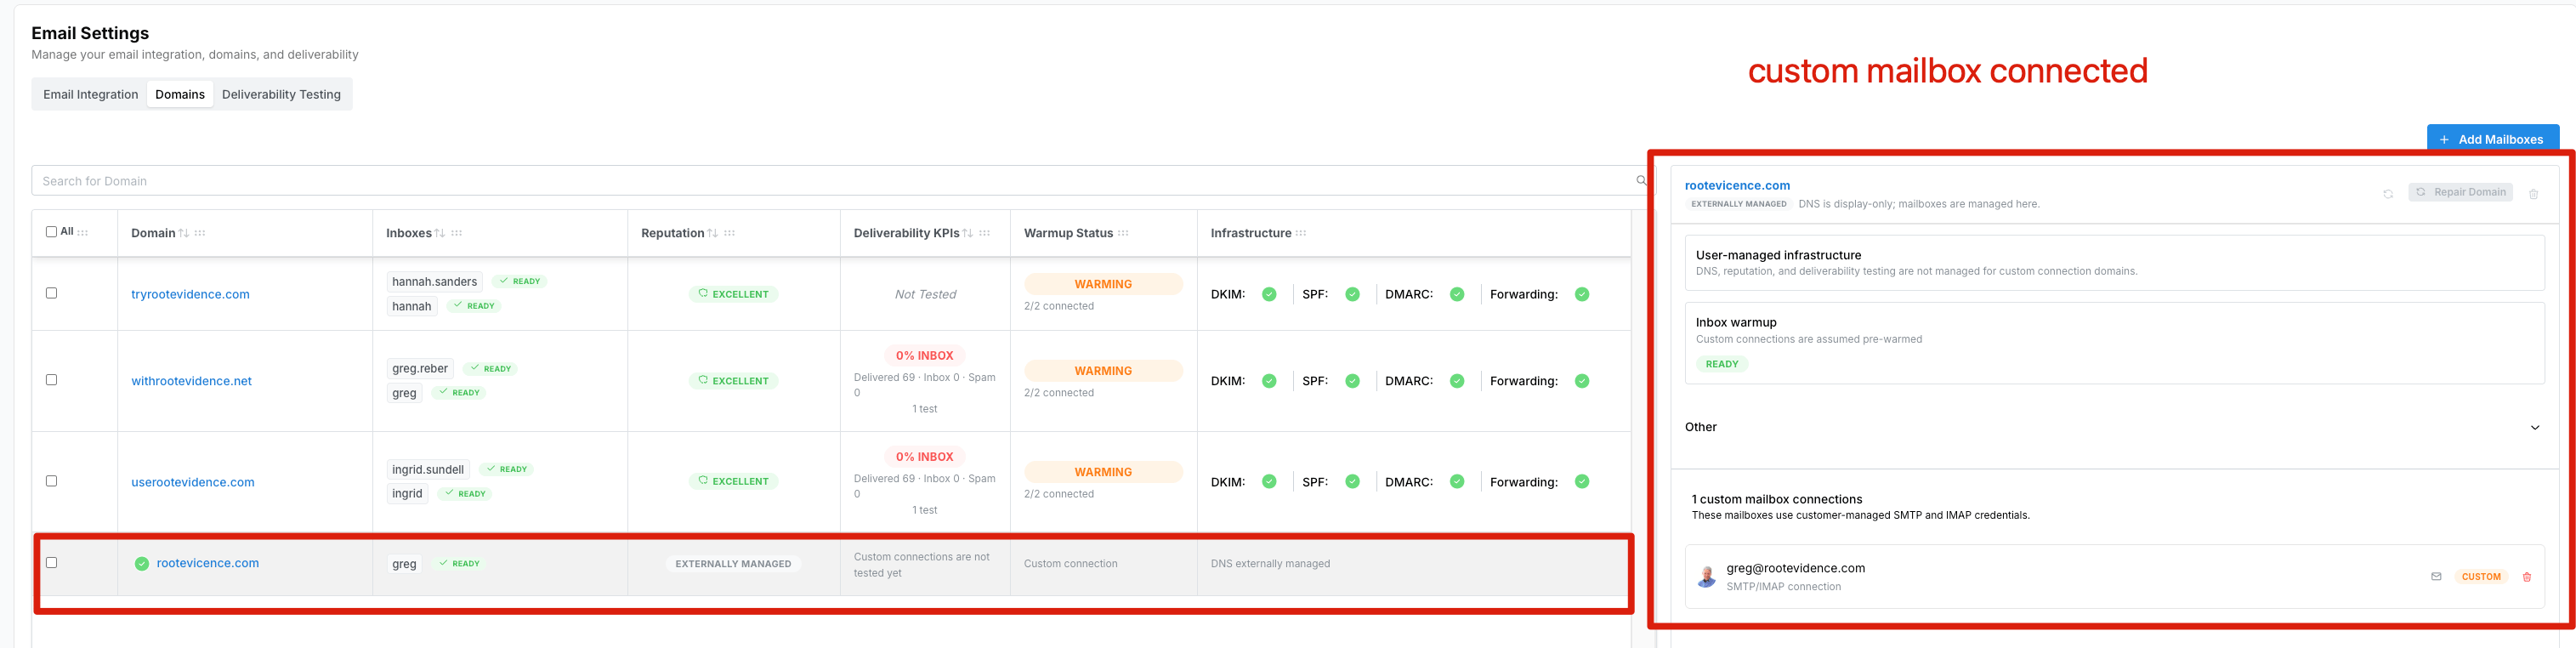Click EXCELLENT reputation badge for tryrootevidence.com
2576x648 pixels.
point(734,294)
